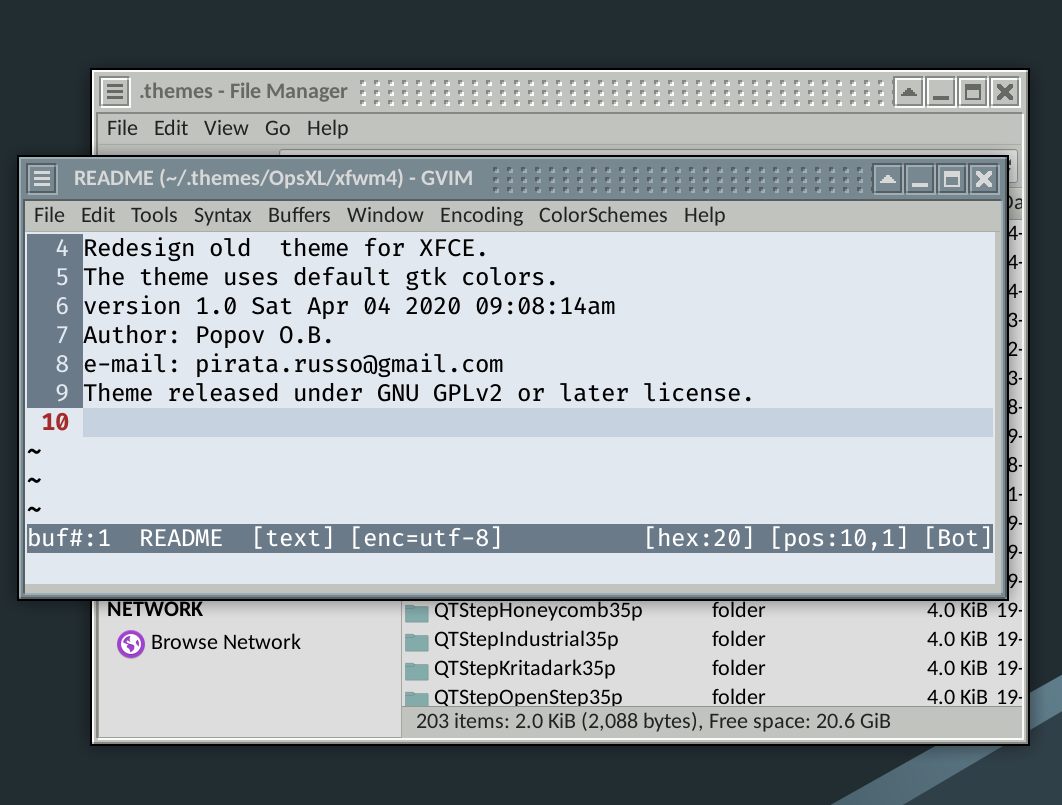Click the [enc=utf-8] status bar entry

click(x=426, y=538)
